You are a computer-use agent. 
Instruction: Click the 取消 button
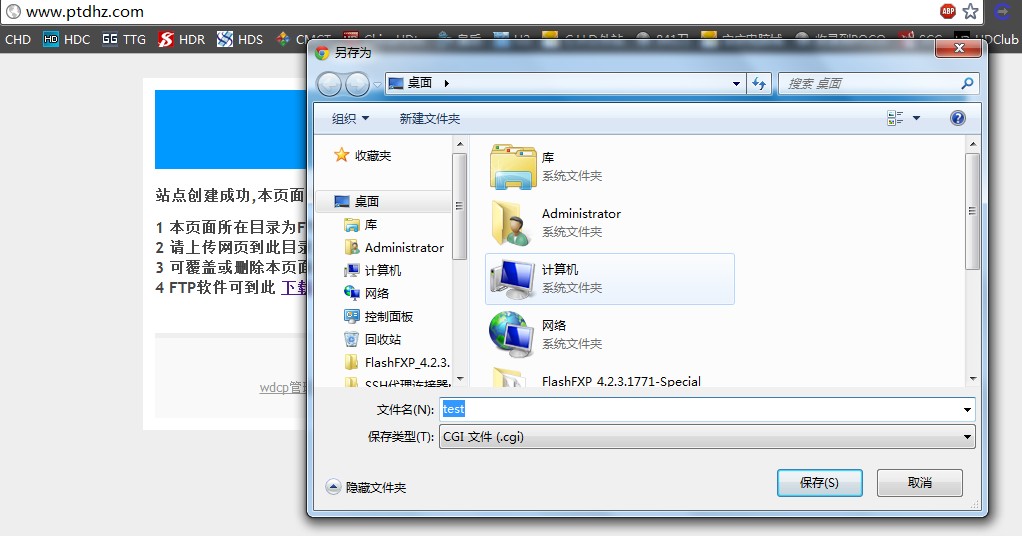click(x=919, y=483)
